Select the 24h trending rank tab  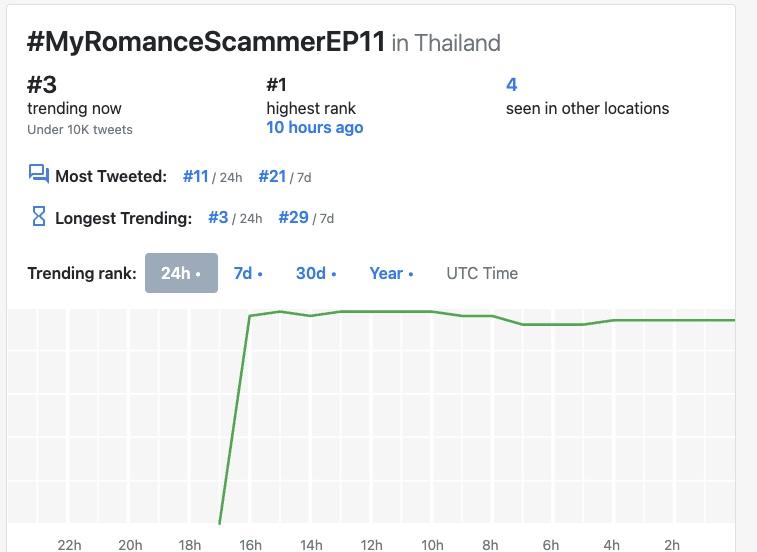coord(181,273)
